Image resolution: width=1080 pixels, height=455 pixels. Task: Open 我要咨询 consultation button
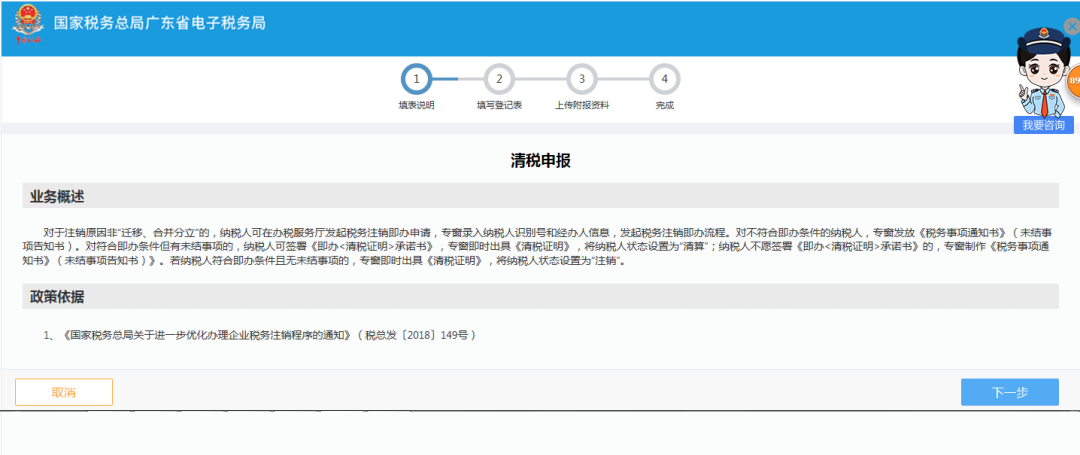(x=1043, y=125)
